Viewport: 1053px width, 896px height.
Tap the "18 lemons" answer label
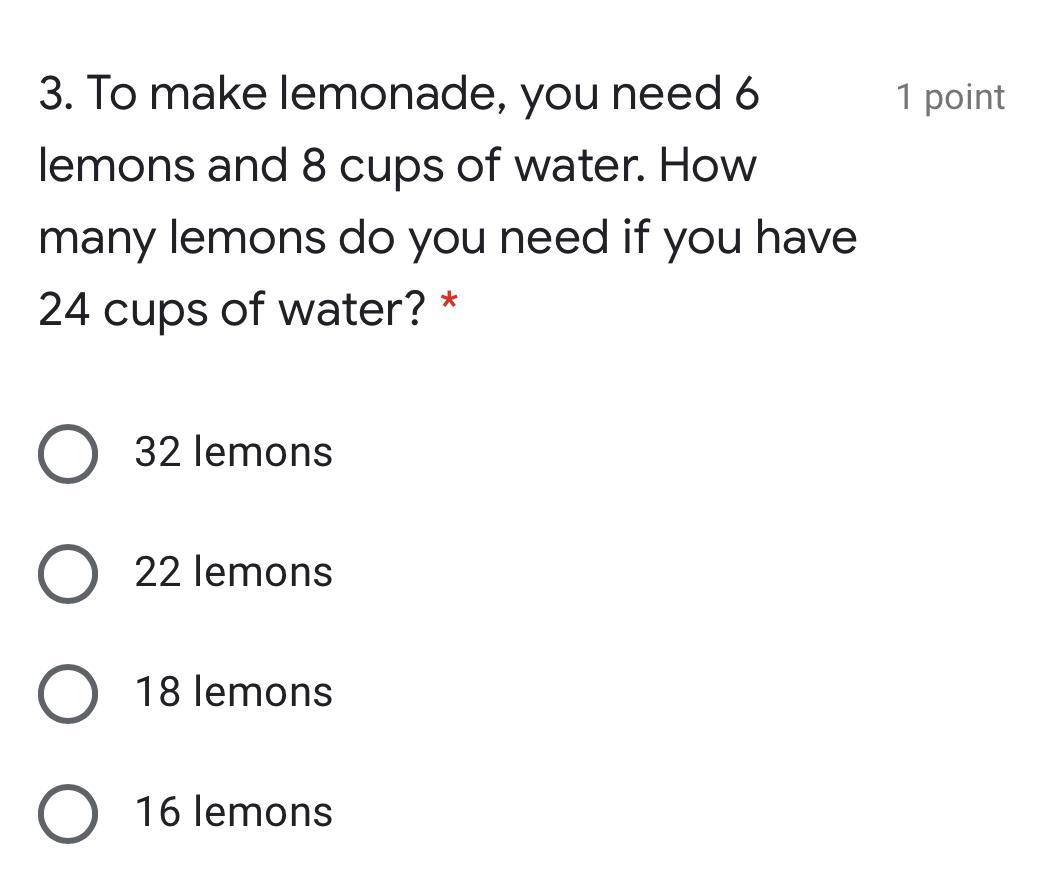coord(233,692)
